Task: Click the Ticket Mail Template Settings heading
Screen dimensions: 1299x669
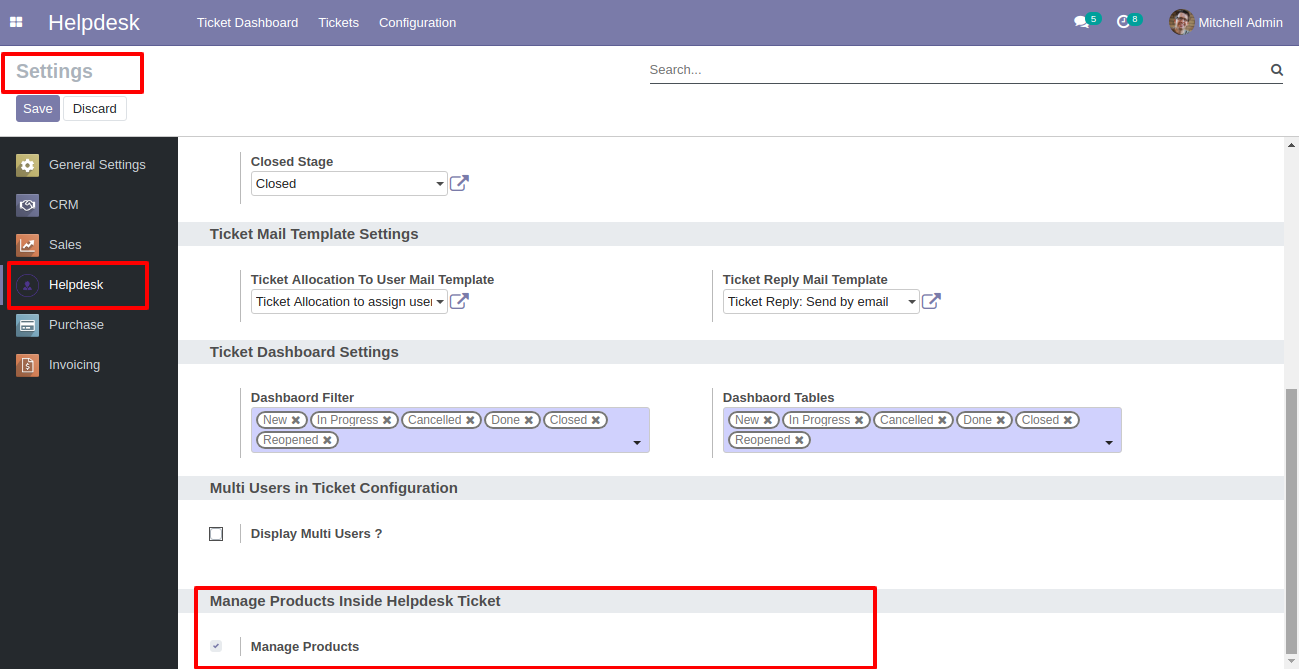Action: tap(314, 234)
